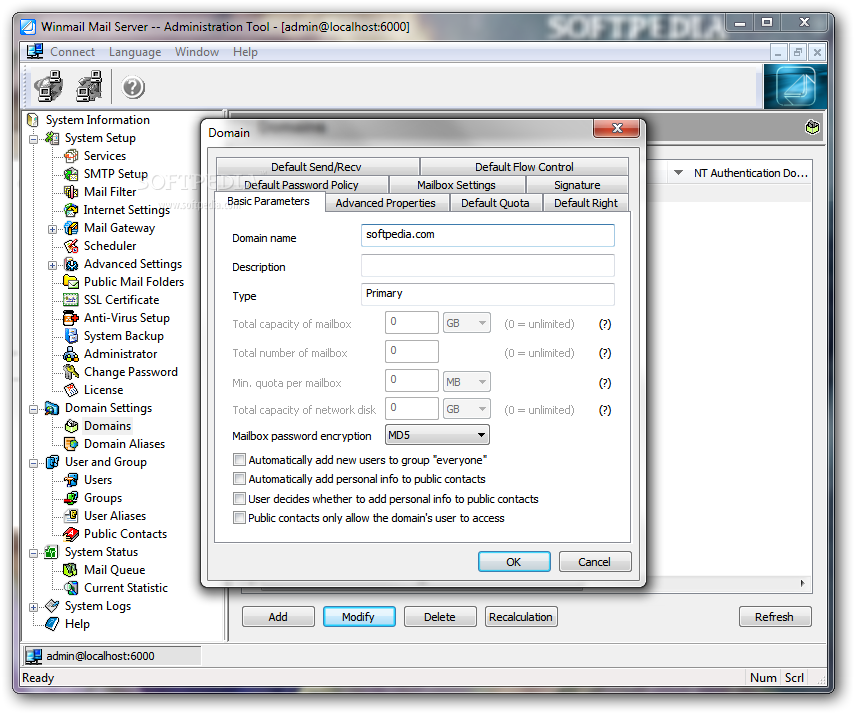Open the Connect menu
The image size is (855, 714).
72,52
